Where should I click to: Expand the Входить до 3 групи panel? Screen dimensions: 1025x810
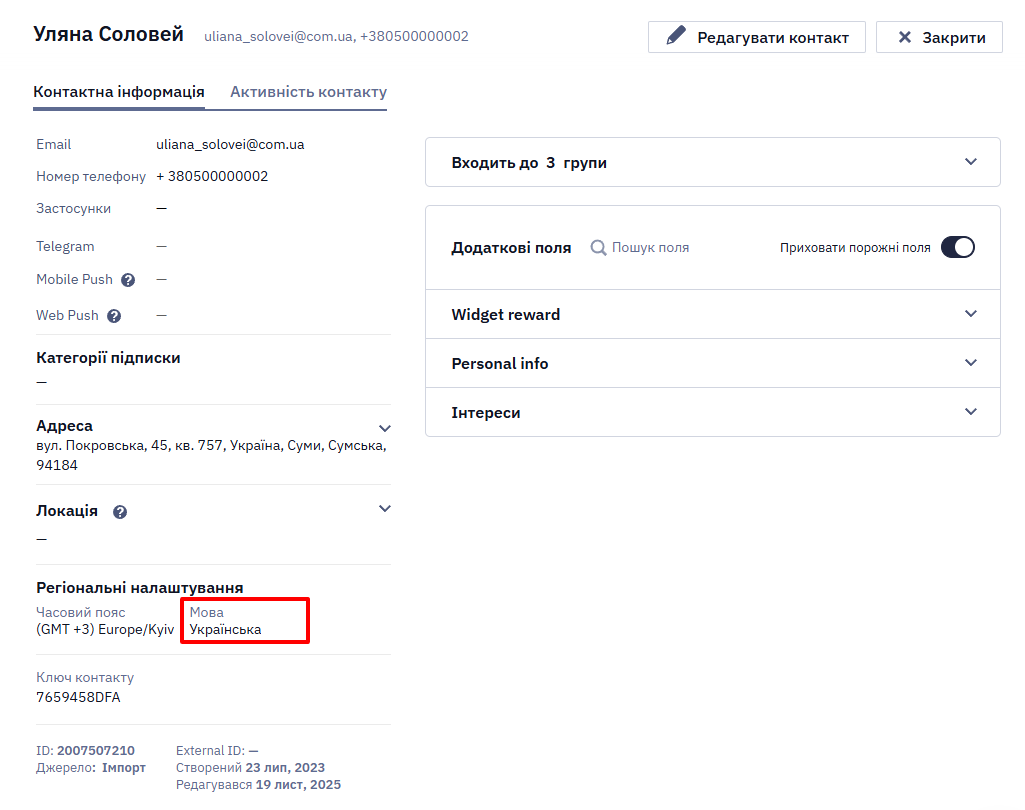click(713, 162)
